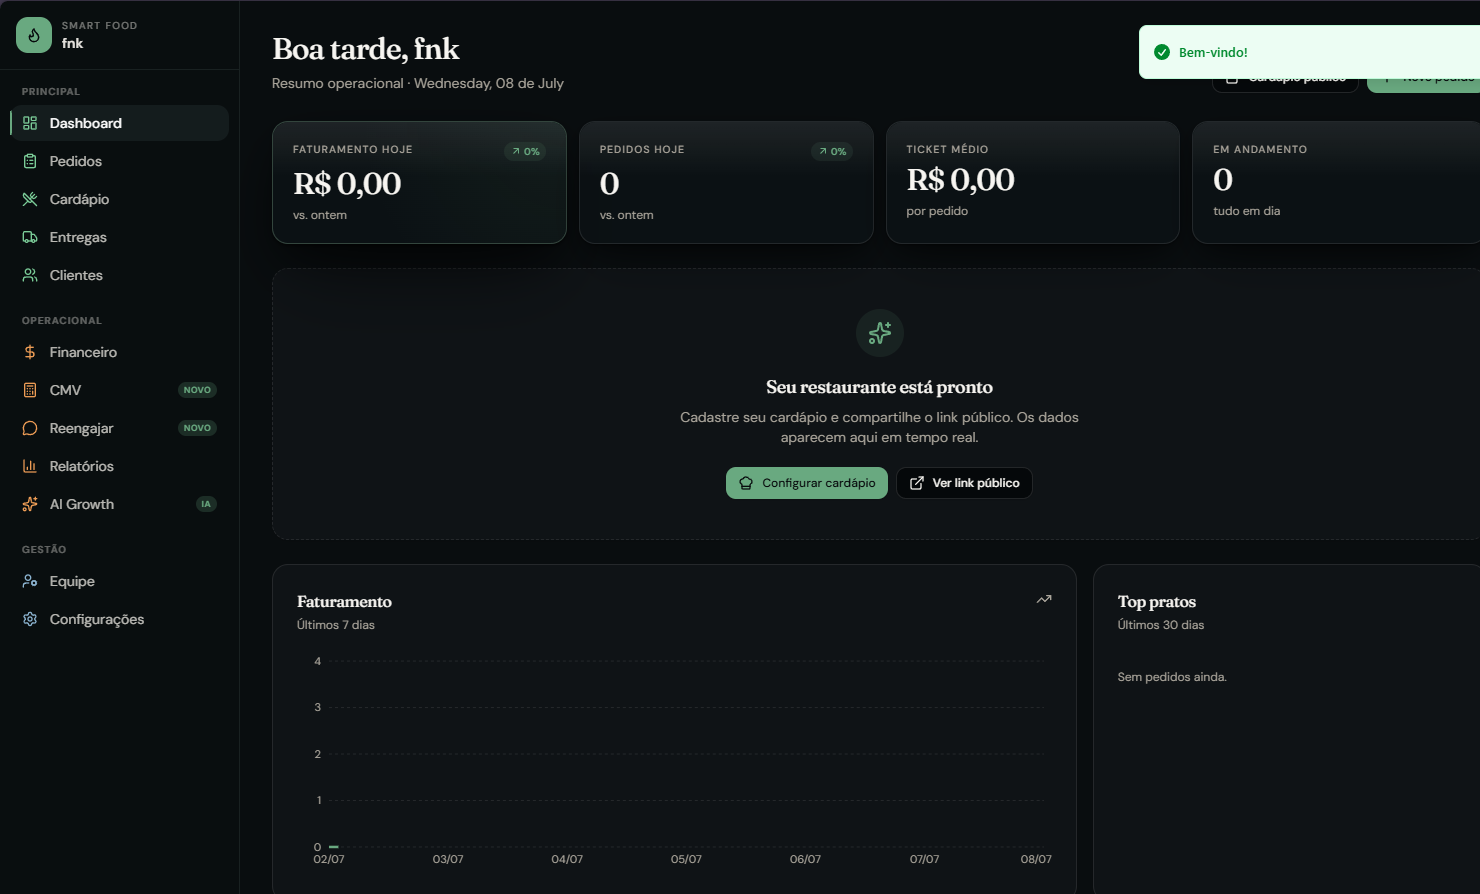Open the CMV menu entry
Screen dimensions: 1480x894
(119, 390)
